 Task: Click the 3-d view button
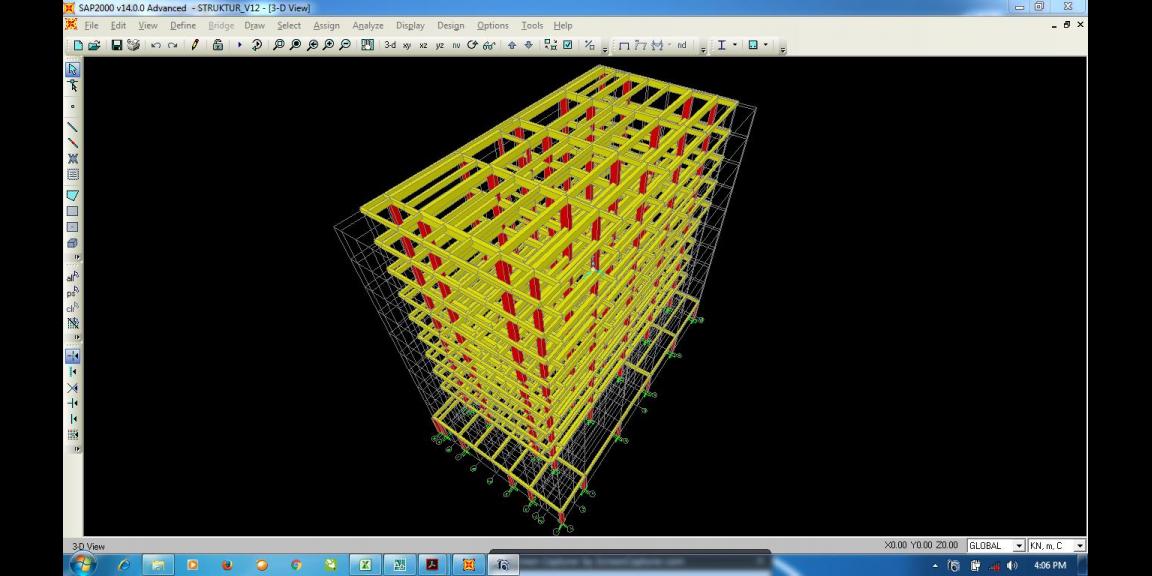[390, 45]
